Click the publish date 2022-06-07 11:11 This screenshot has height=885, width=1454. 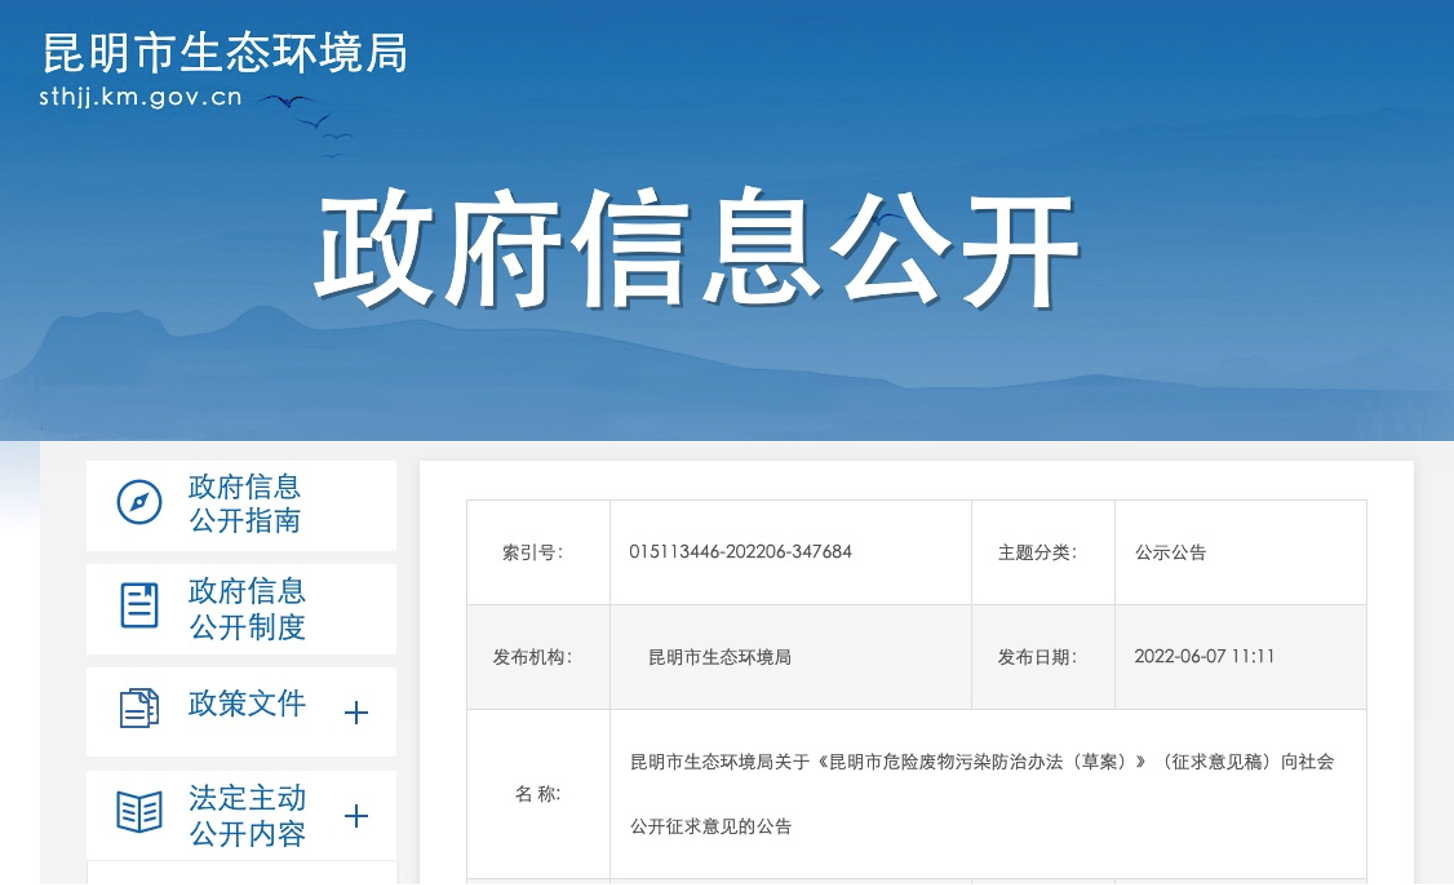pos(1204,657)
